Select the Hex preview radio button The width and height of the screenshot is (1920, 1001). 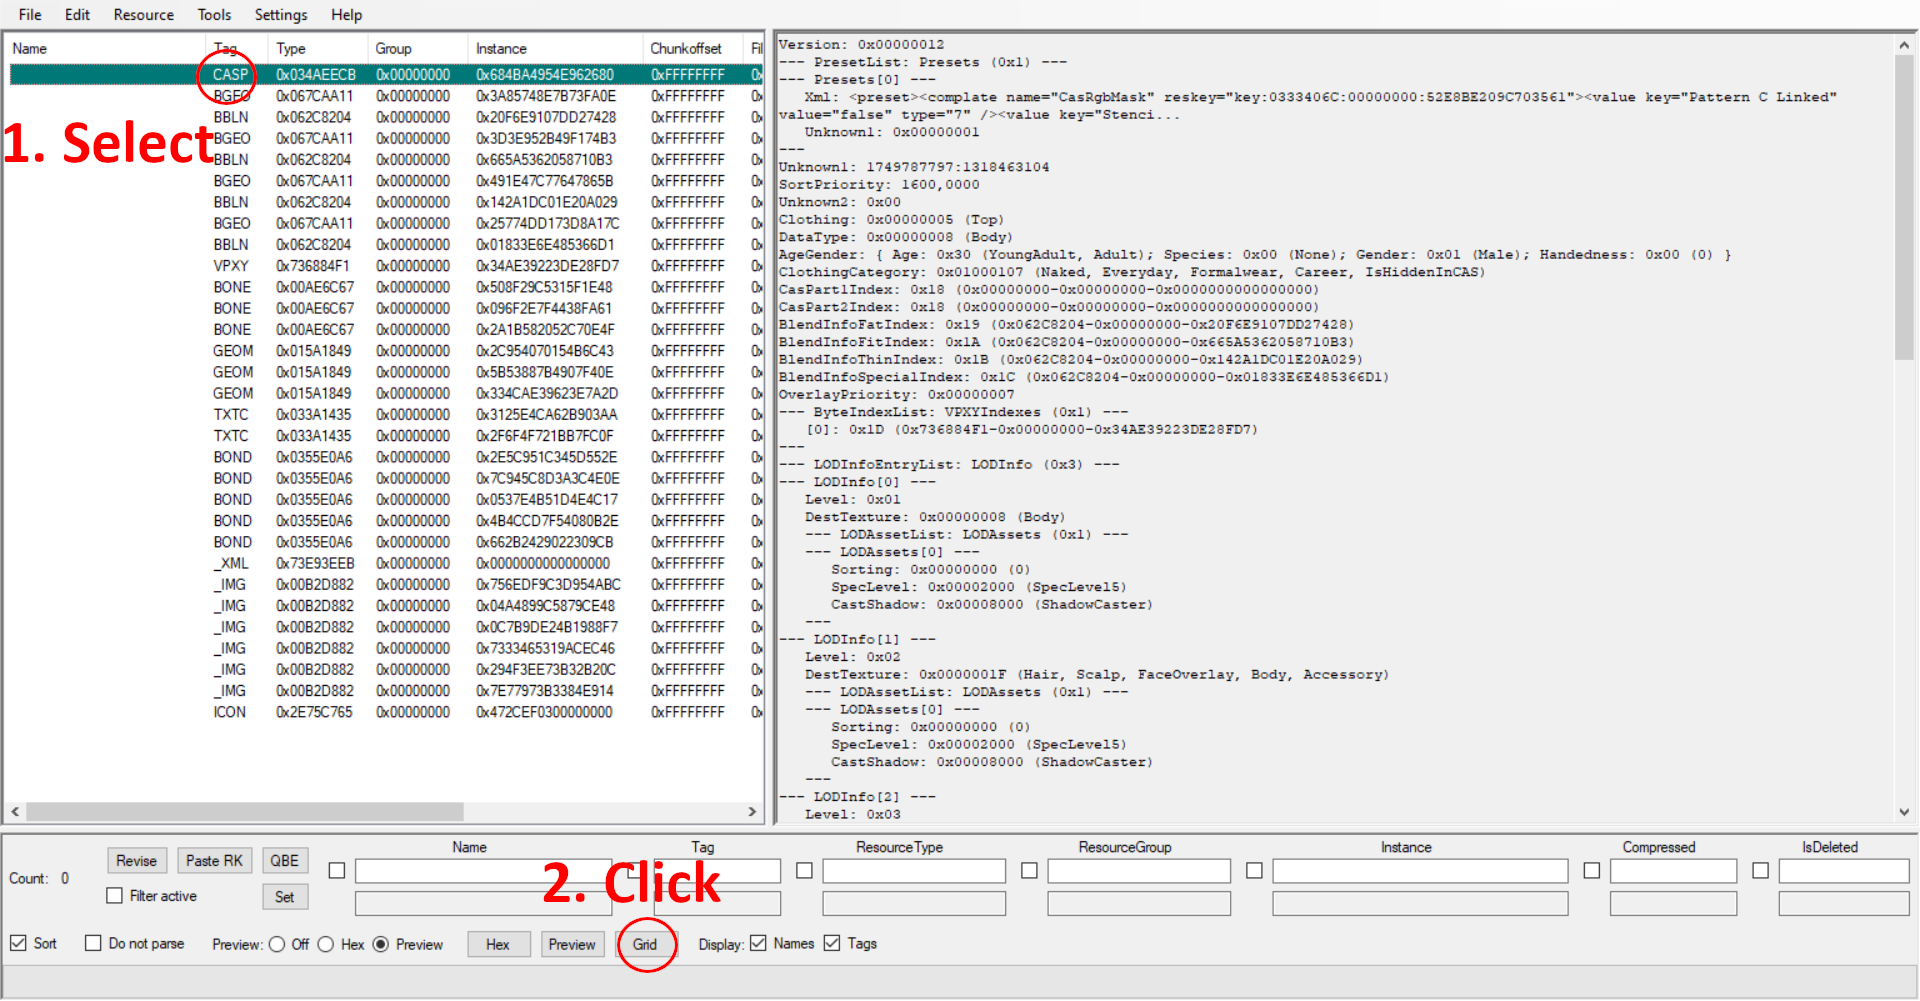[x=327, y=943]
